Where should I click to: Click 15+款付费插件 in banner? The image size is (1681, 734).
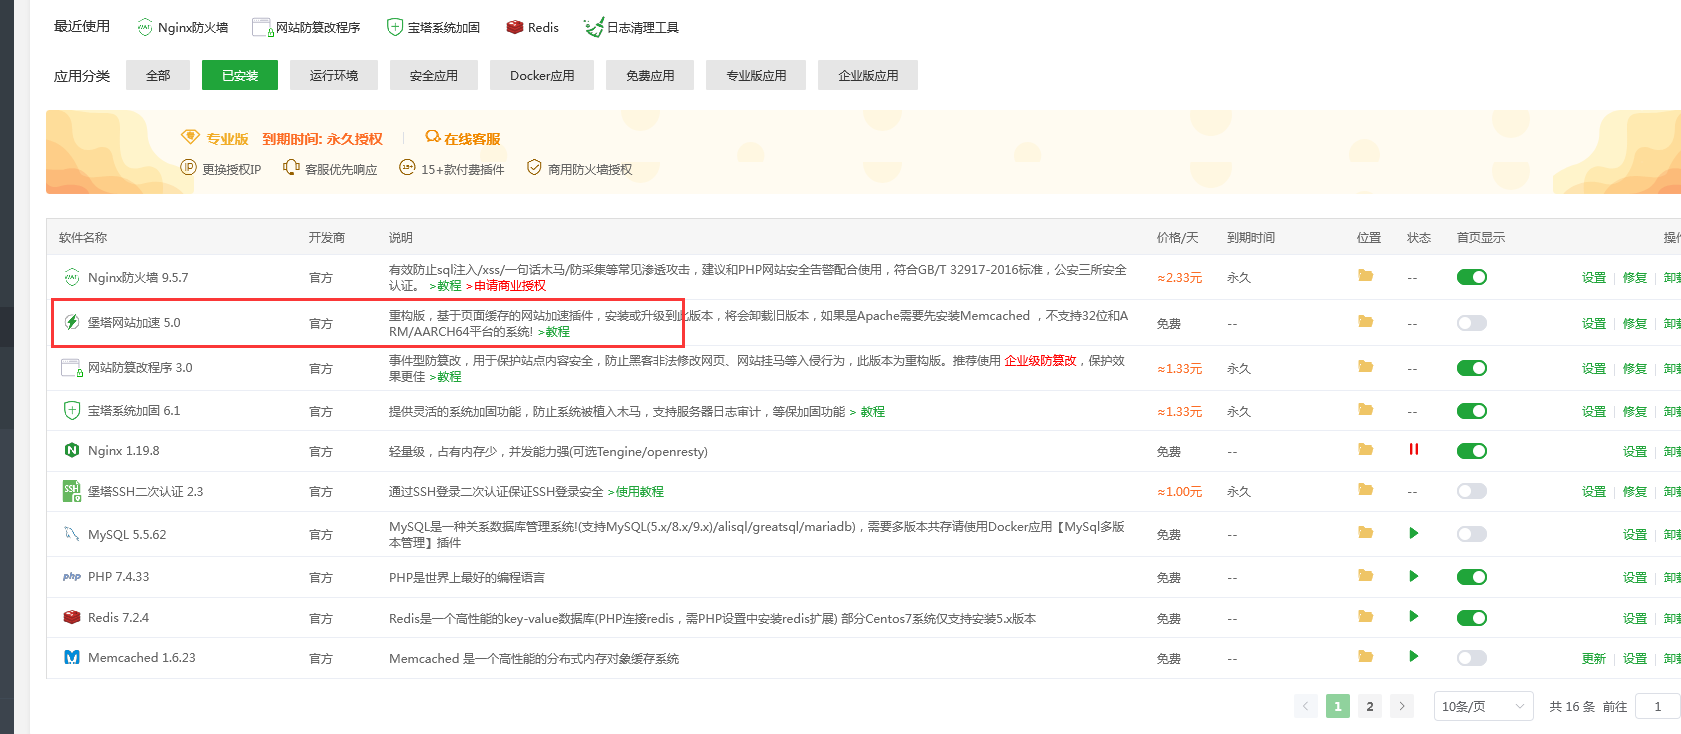[452, 169]
